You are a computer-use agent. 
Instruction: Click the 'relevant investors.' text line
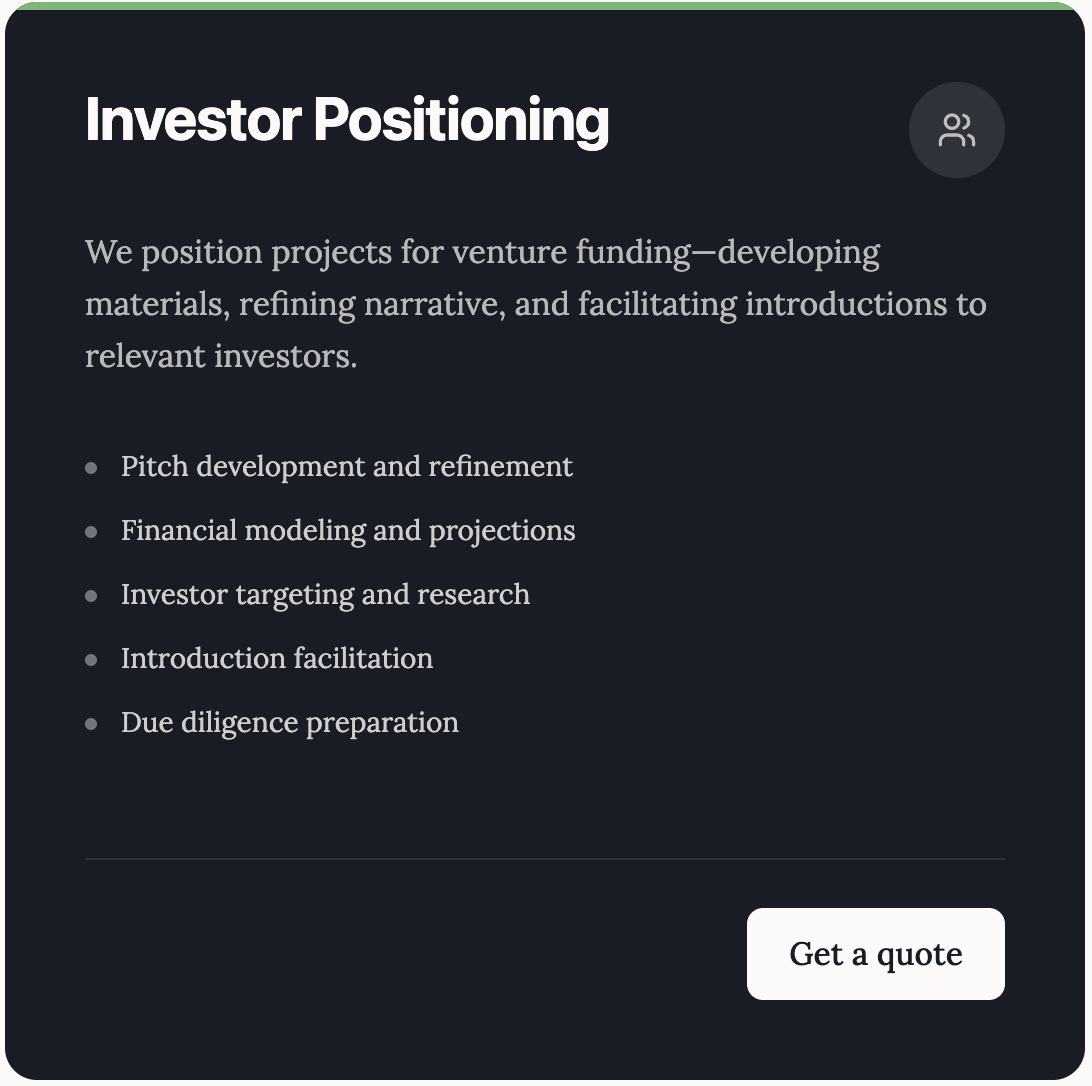[221, 356]
